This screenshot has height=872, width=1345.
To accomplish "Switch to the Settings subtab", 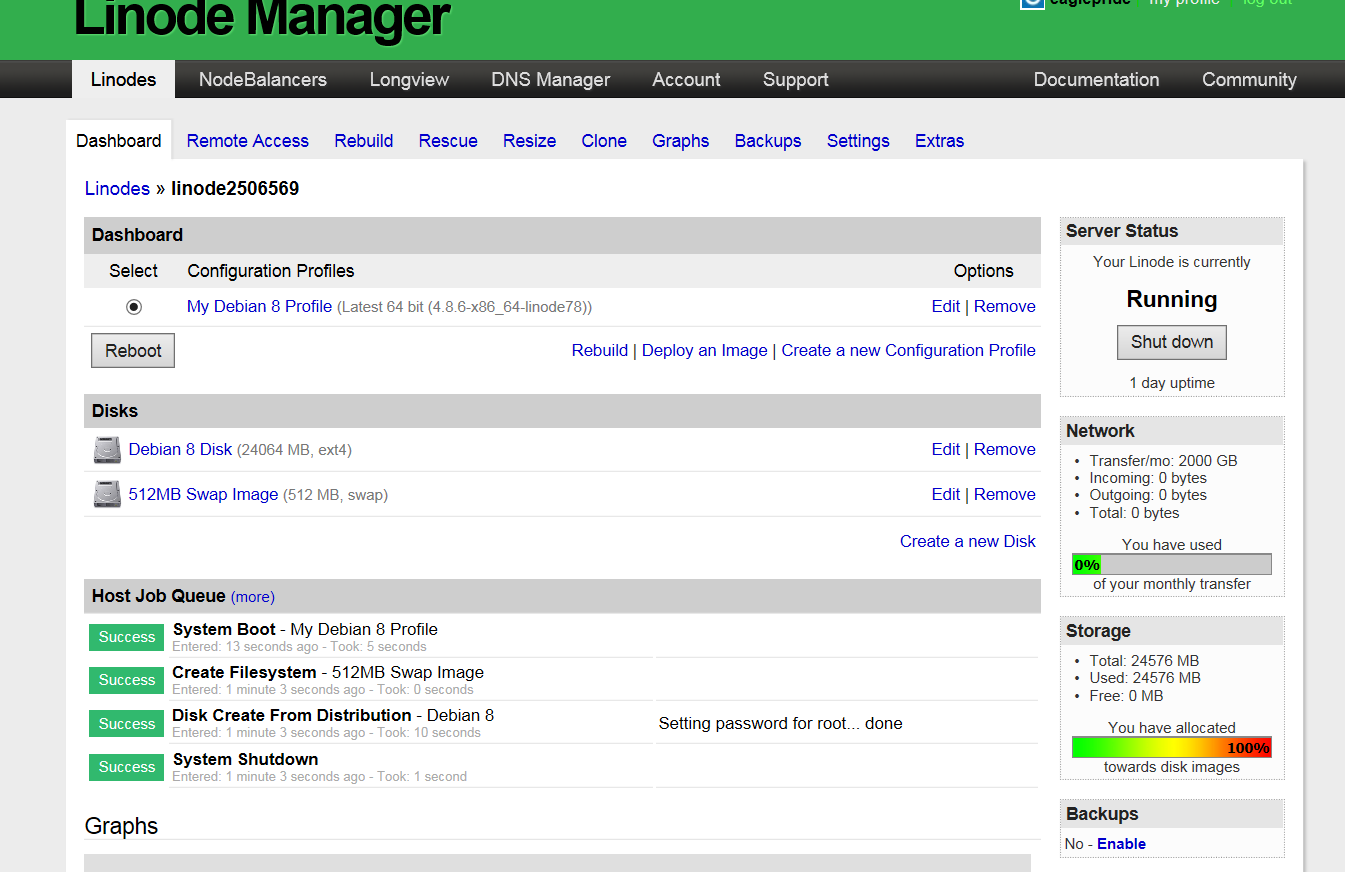I will (x=858, y=141).
